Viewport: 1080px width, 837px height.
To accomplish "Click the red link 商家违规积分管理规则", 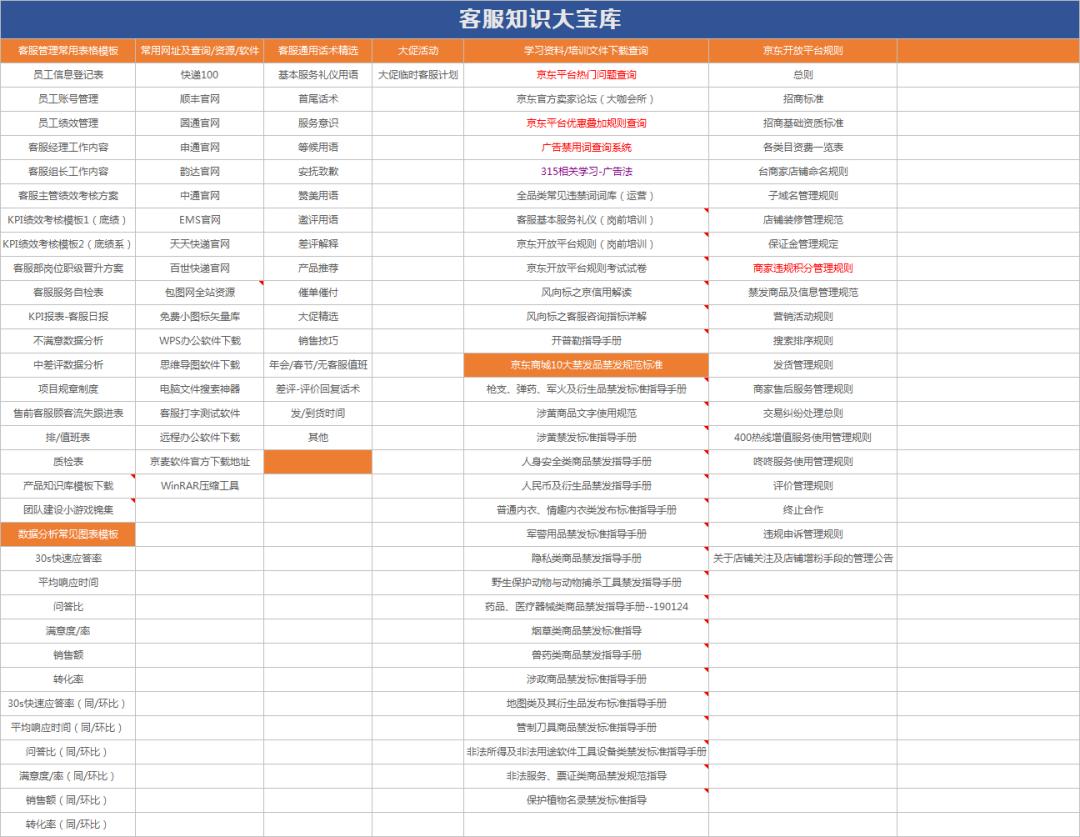I will (802, 268).
